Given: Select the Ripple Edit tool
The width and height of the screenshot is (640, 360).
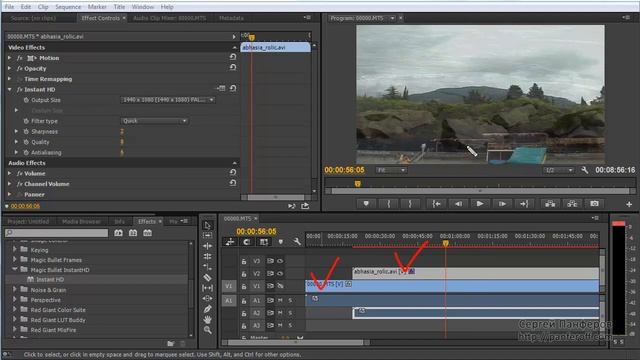Looking at the screenshot, I should click(207, 246).
